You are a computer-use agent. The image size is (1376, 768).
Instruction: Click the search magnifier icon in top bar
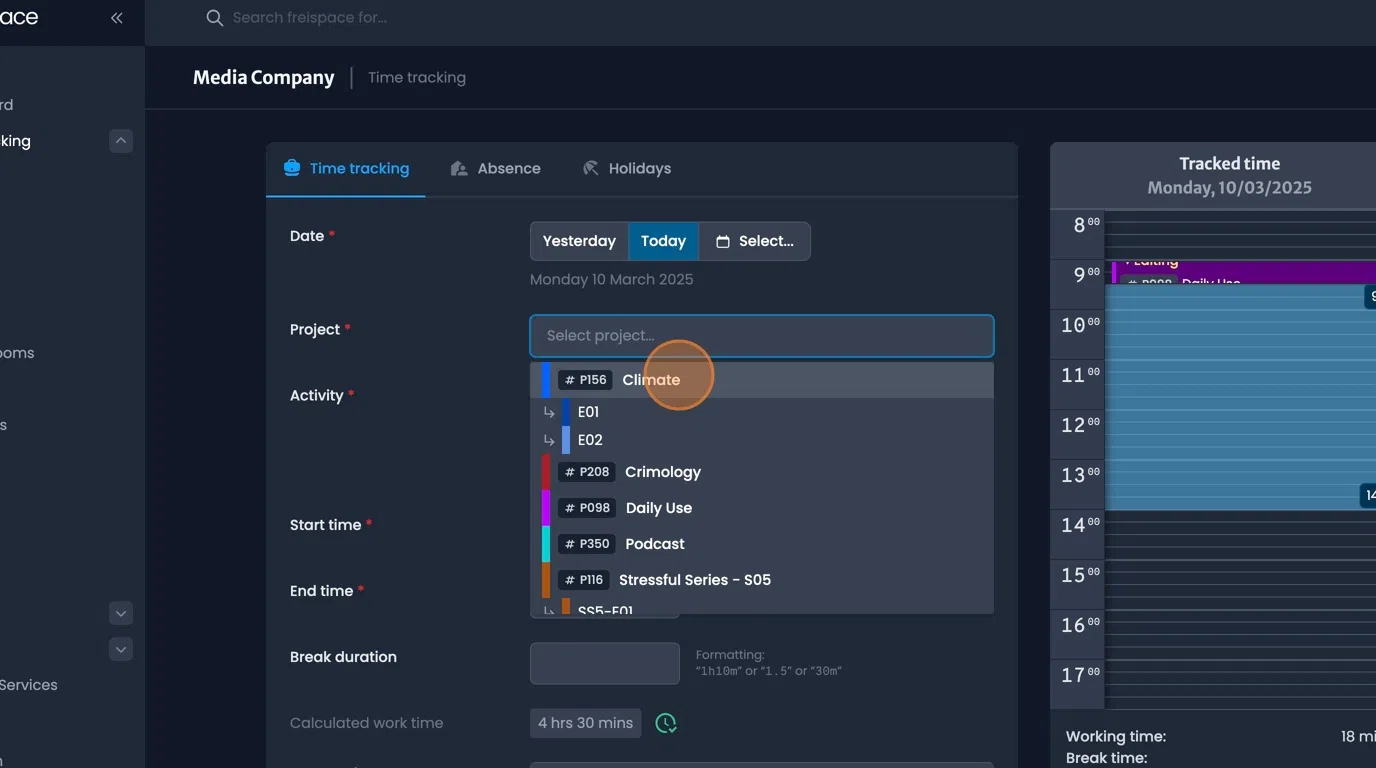[213, 18]
